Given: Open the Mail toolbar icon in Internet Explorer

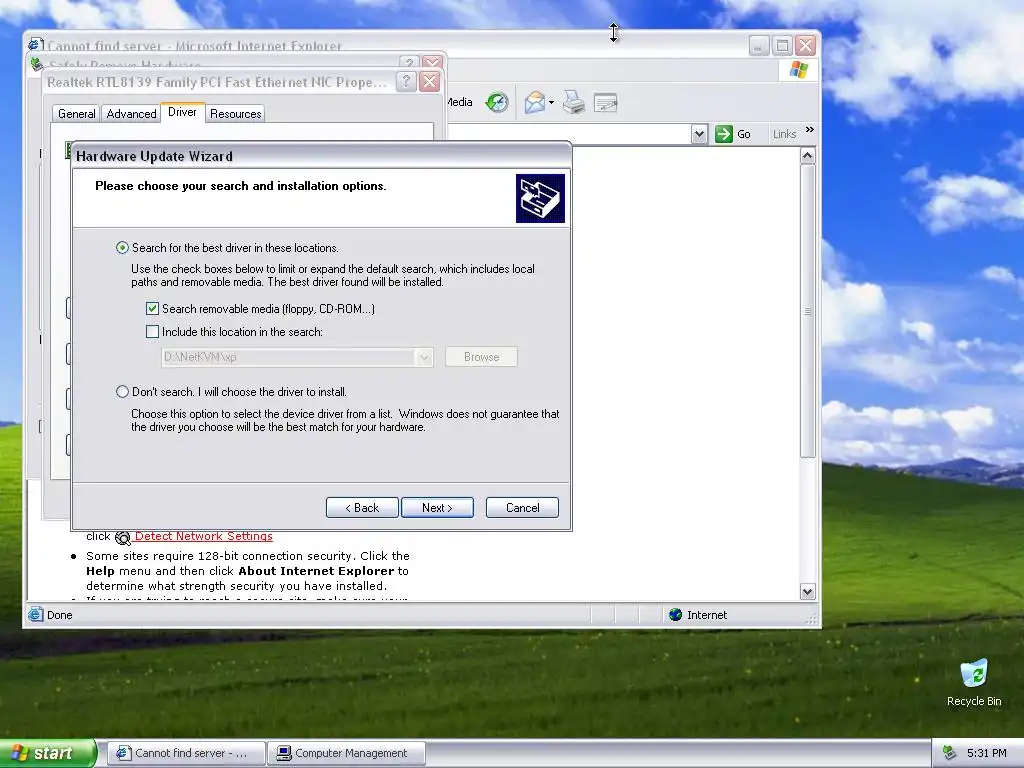Looking at the screenshot, I should pyautogui.click(x=534, y=103).
